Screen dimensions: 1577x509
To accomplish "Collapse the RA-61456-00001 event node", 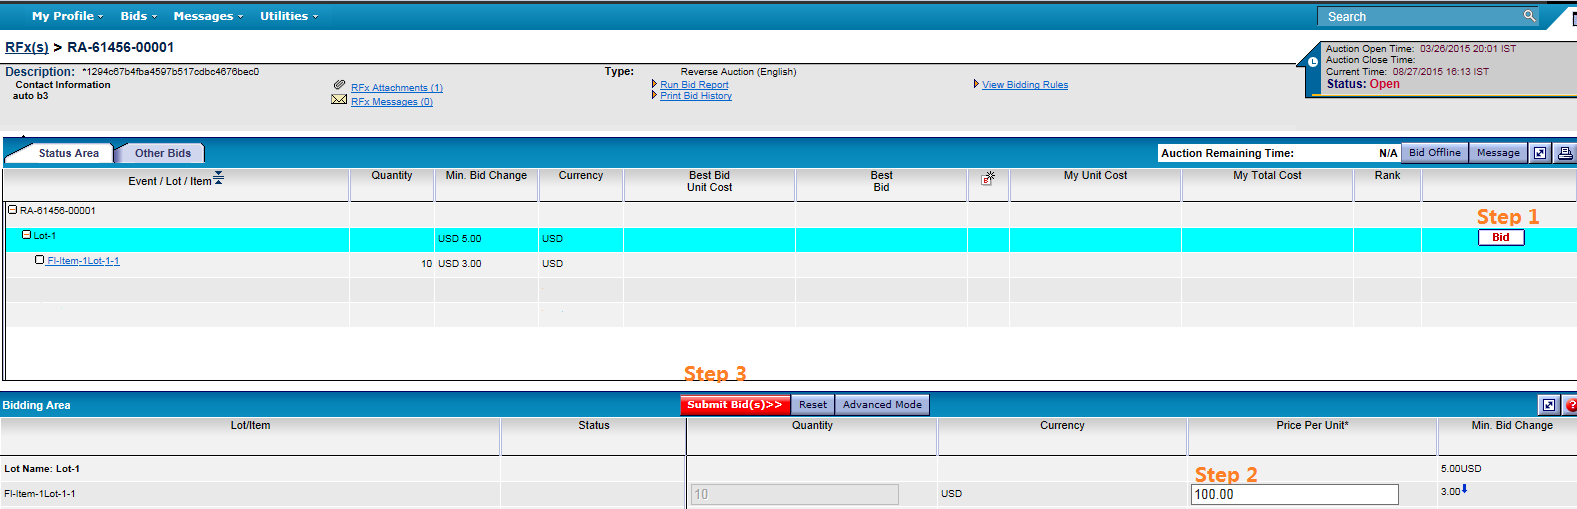I will click(x=13, y=210).
